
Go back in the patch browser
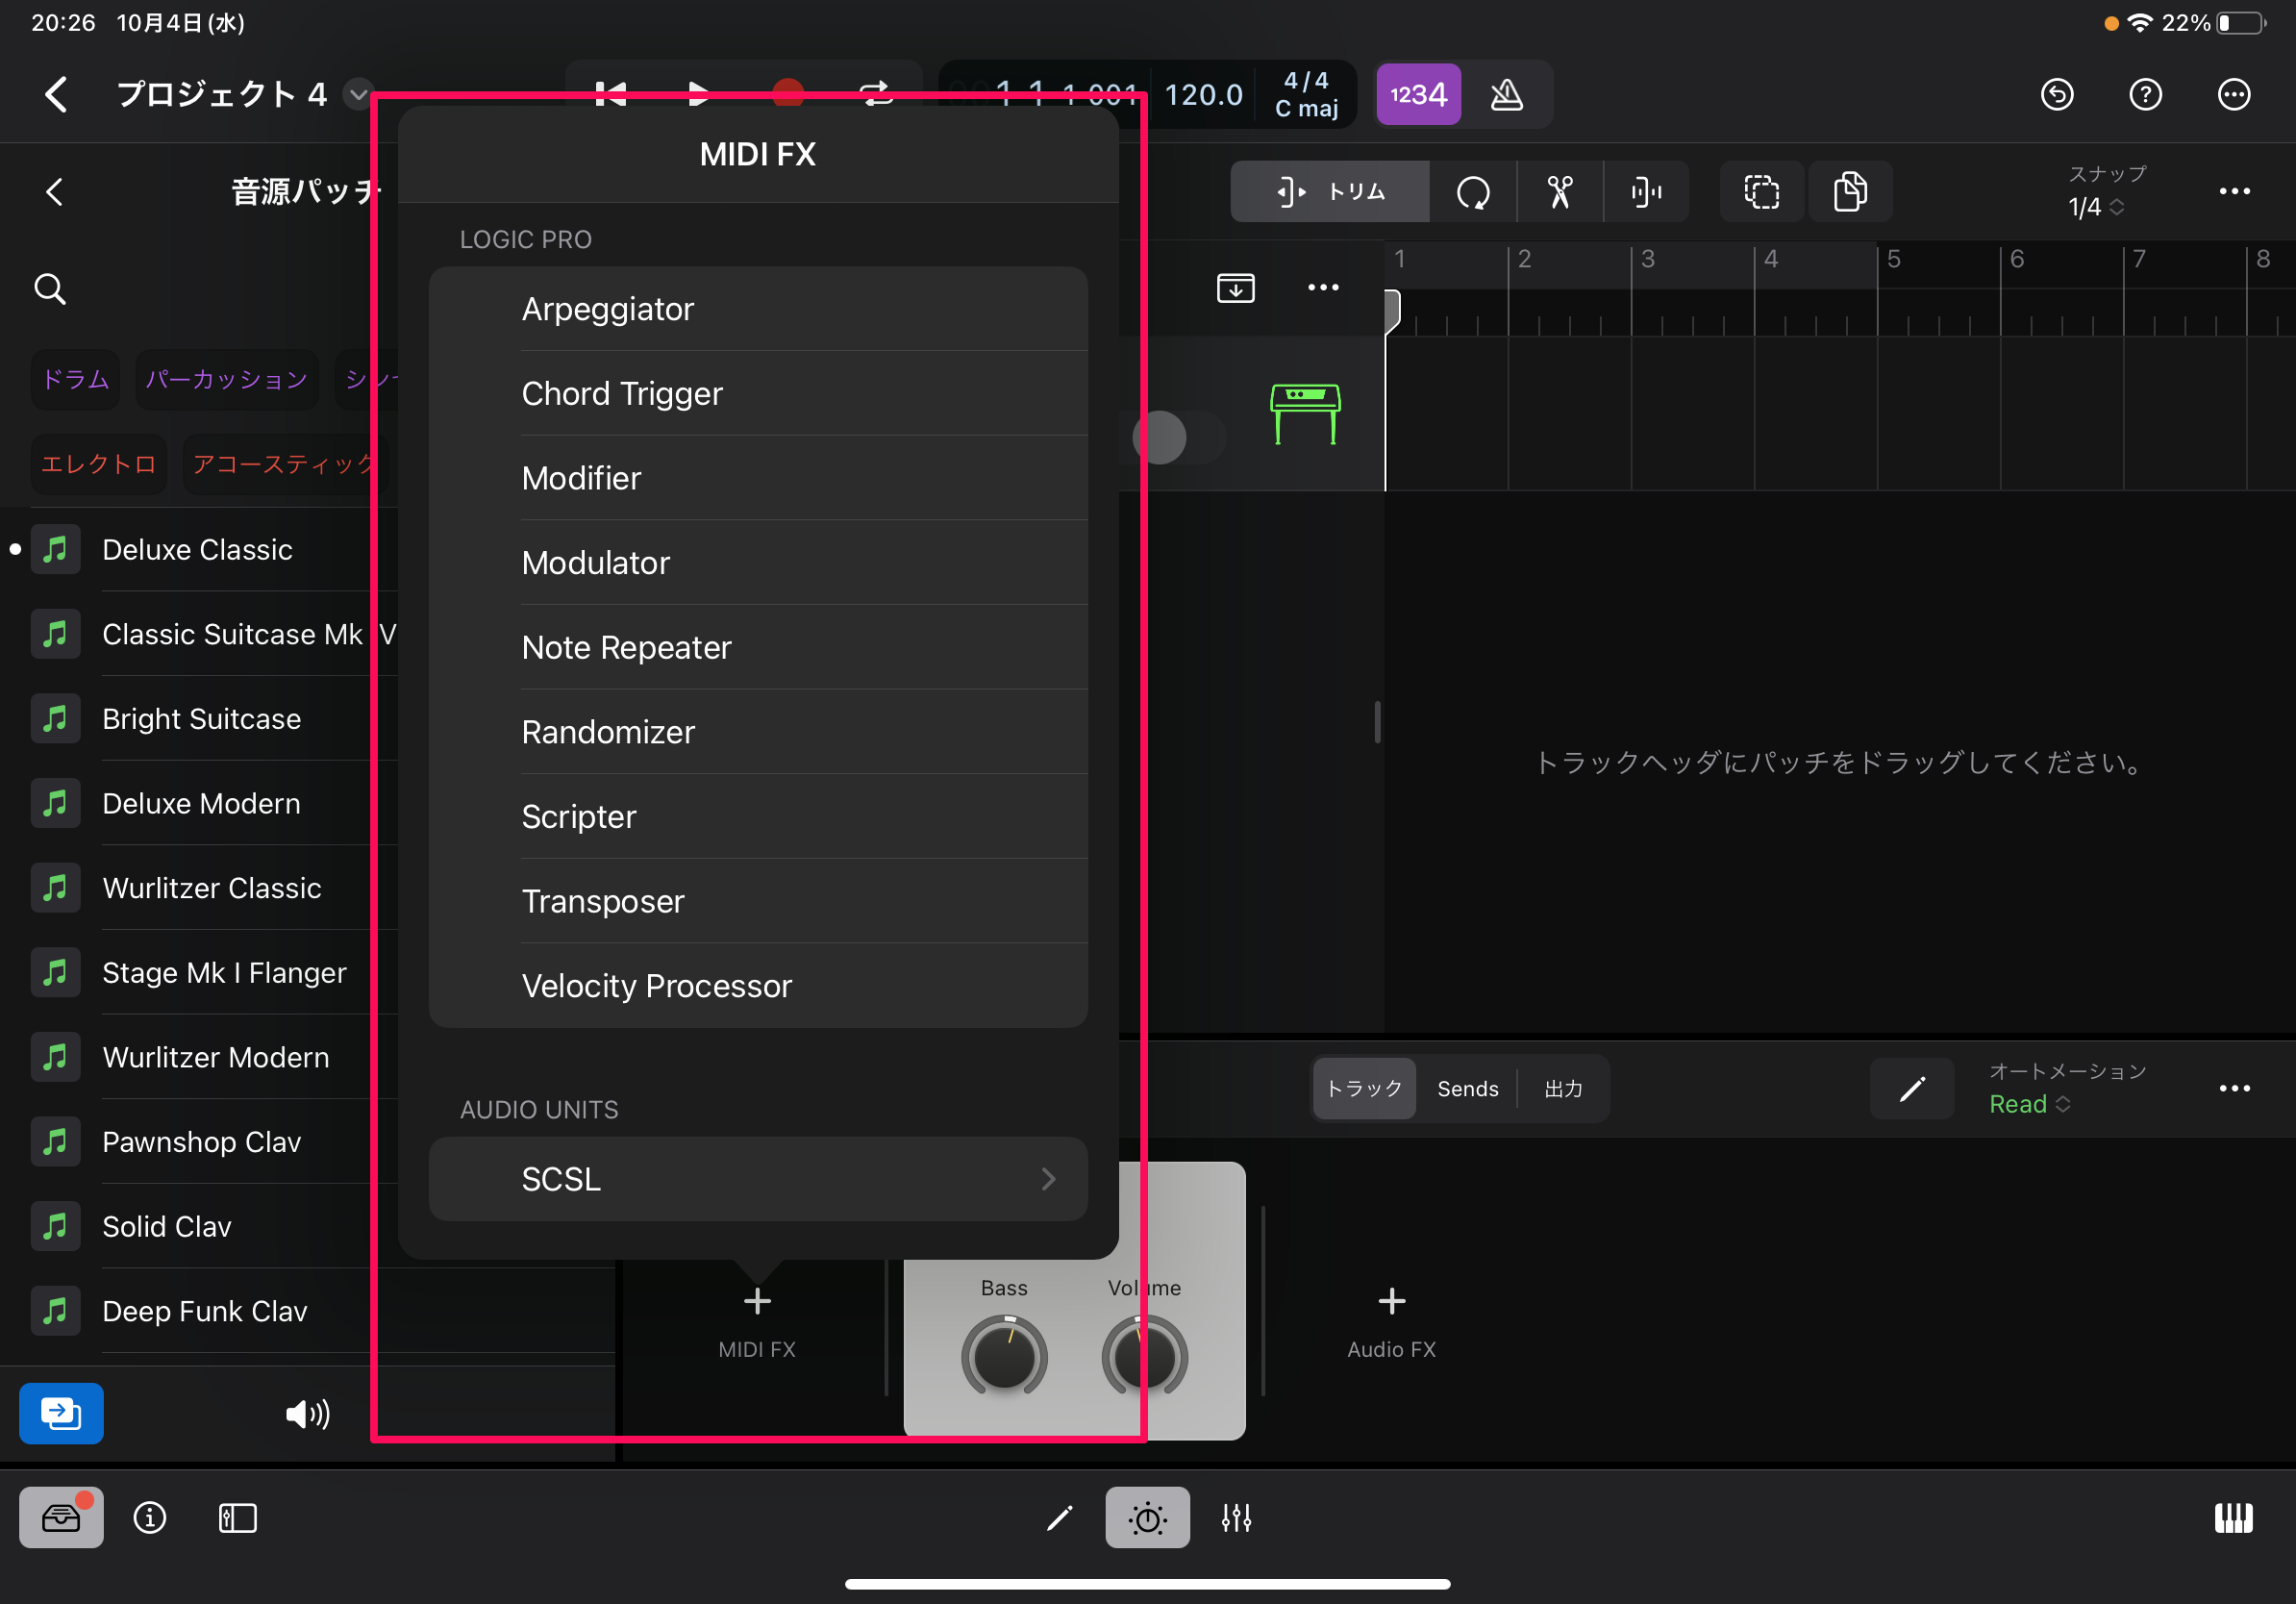click(55, 191)
